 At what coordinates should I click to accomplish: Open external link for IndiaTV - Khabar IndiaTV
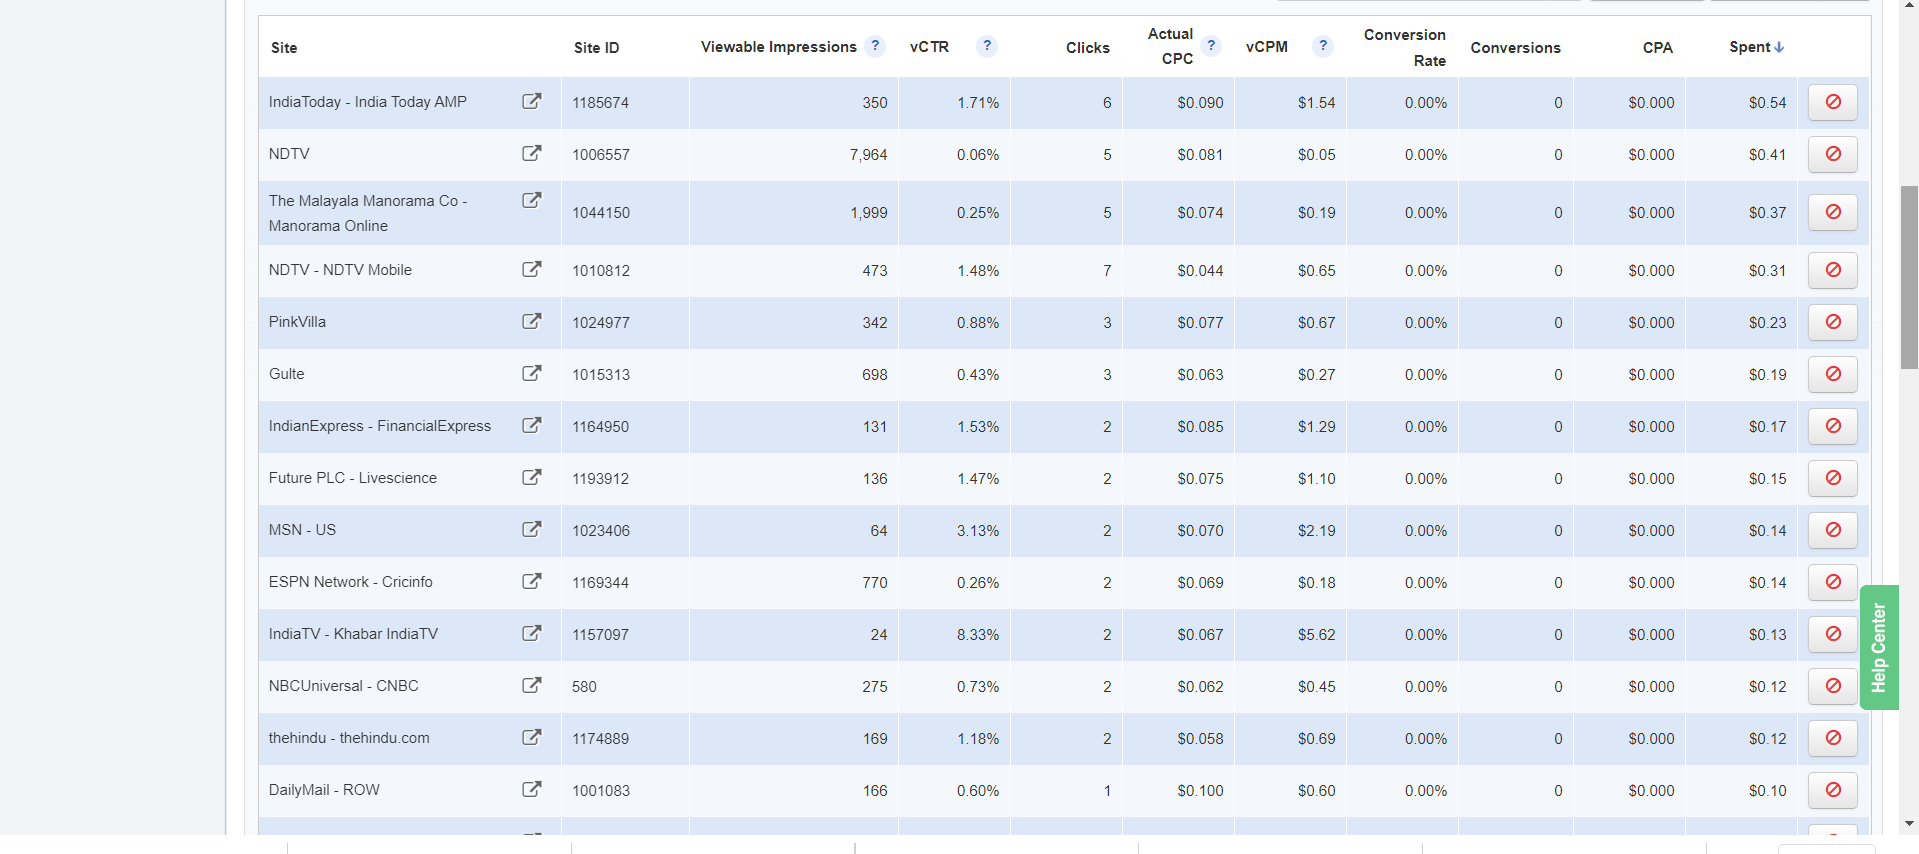(532, 633)
